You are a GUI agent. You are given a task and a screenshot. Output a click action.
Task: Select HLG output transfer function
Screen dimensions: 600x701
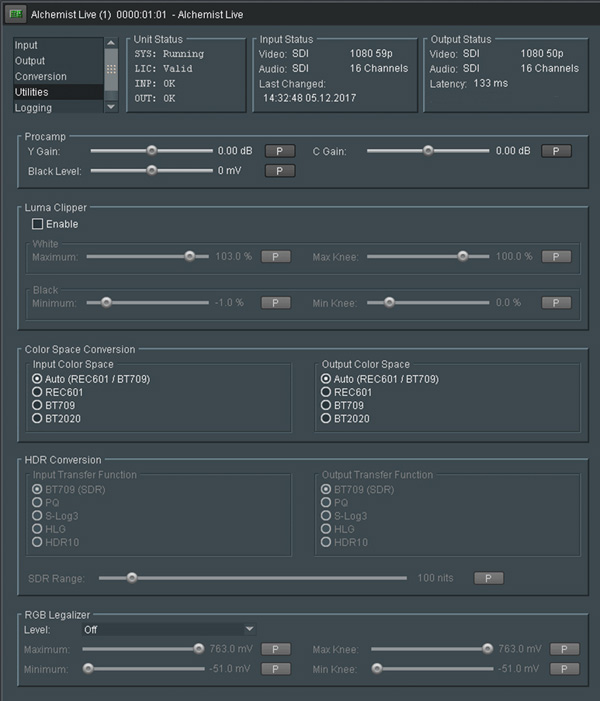[x=338, y=529]
